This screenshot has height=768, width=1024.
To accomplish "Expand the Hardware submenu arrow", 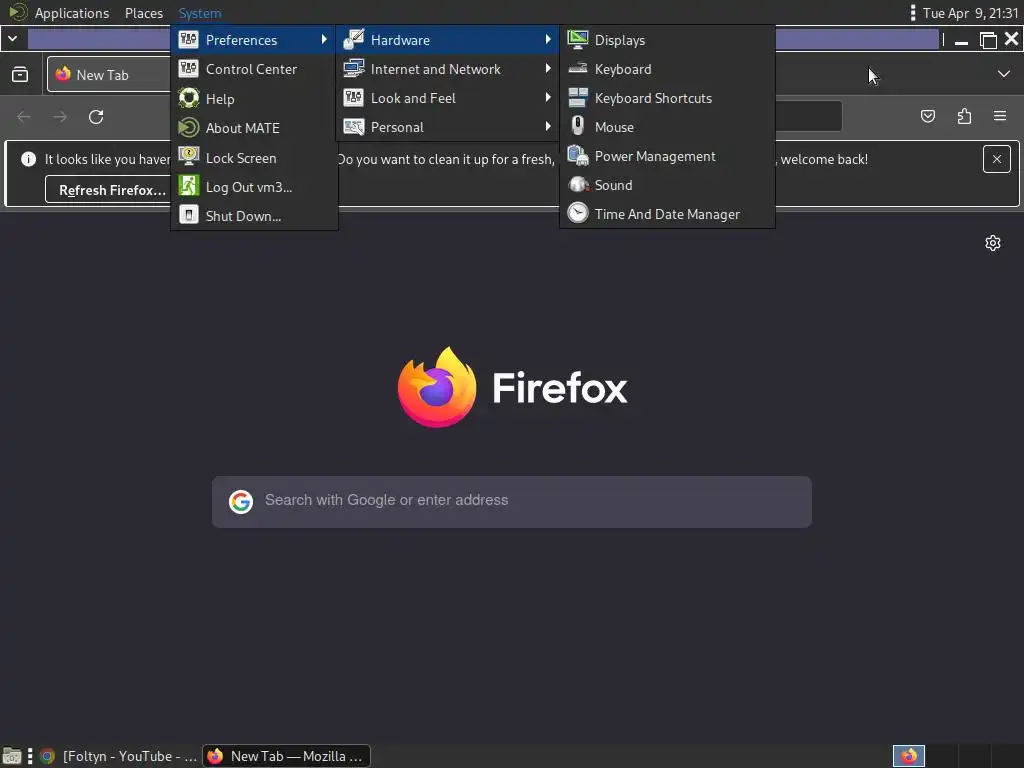I will [x=548, y=40].
